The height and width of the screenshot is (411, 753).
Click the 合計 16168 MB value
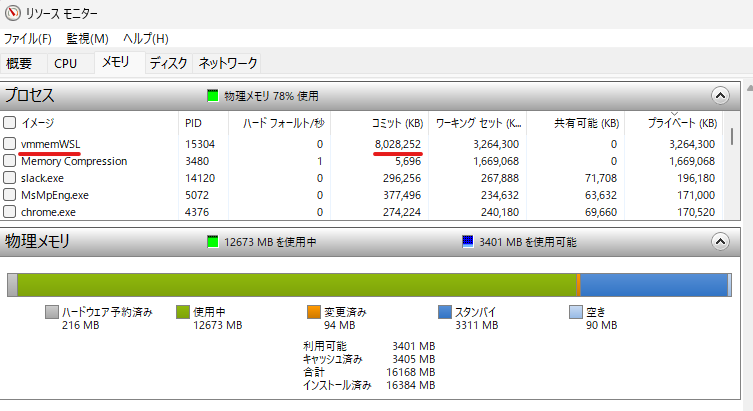pyautogui.click(x=411, y=372)
